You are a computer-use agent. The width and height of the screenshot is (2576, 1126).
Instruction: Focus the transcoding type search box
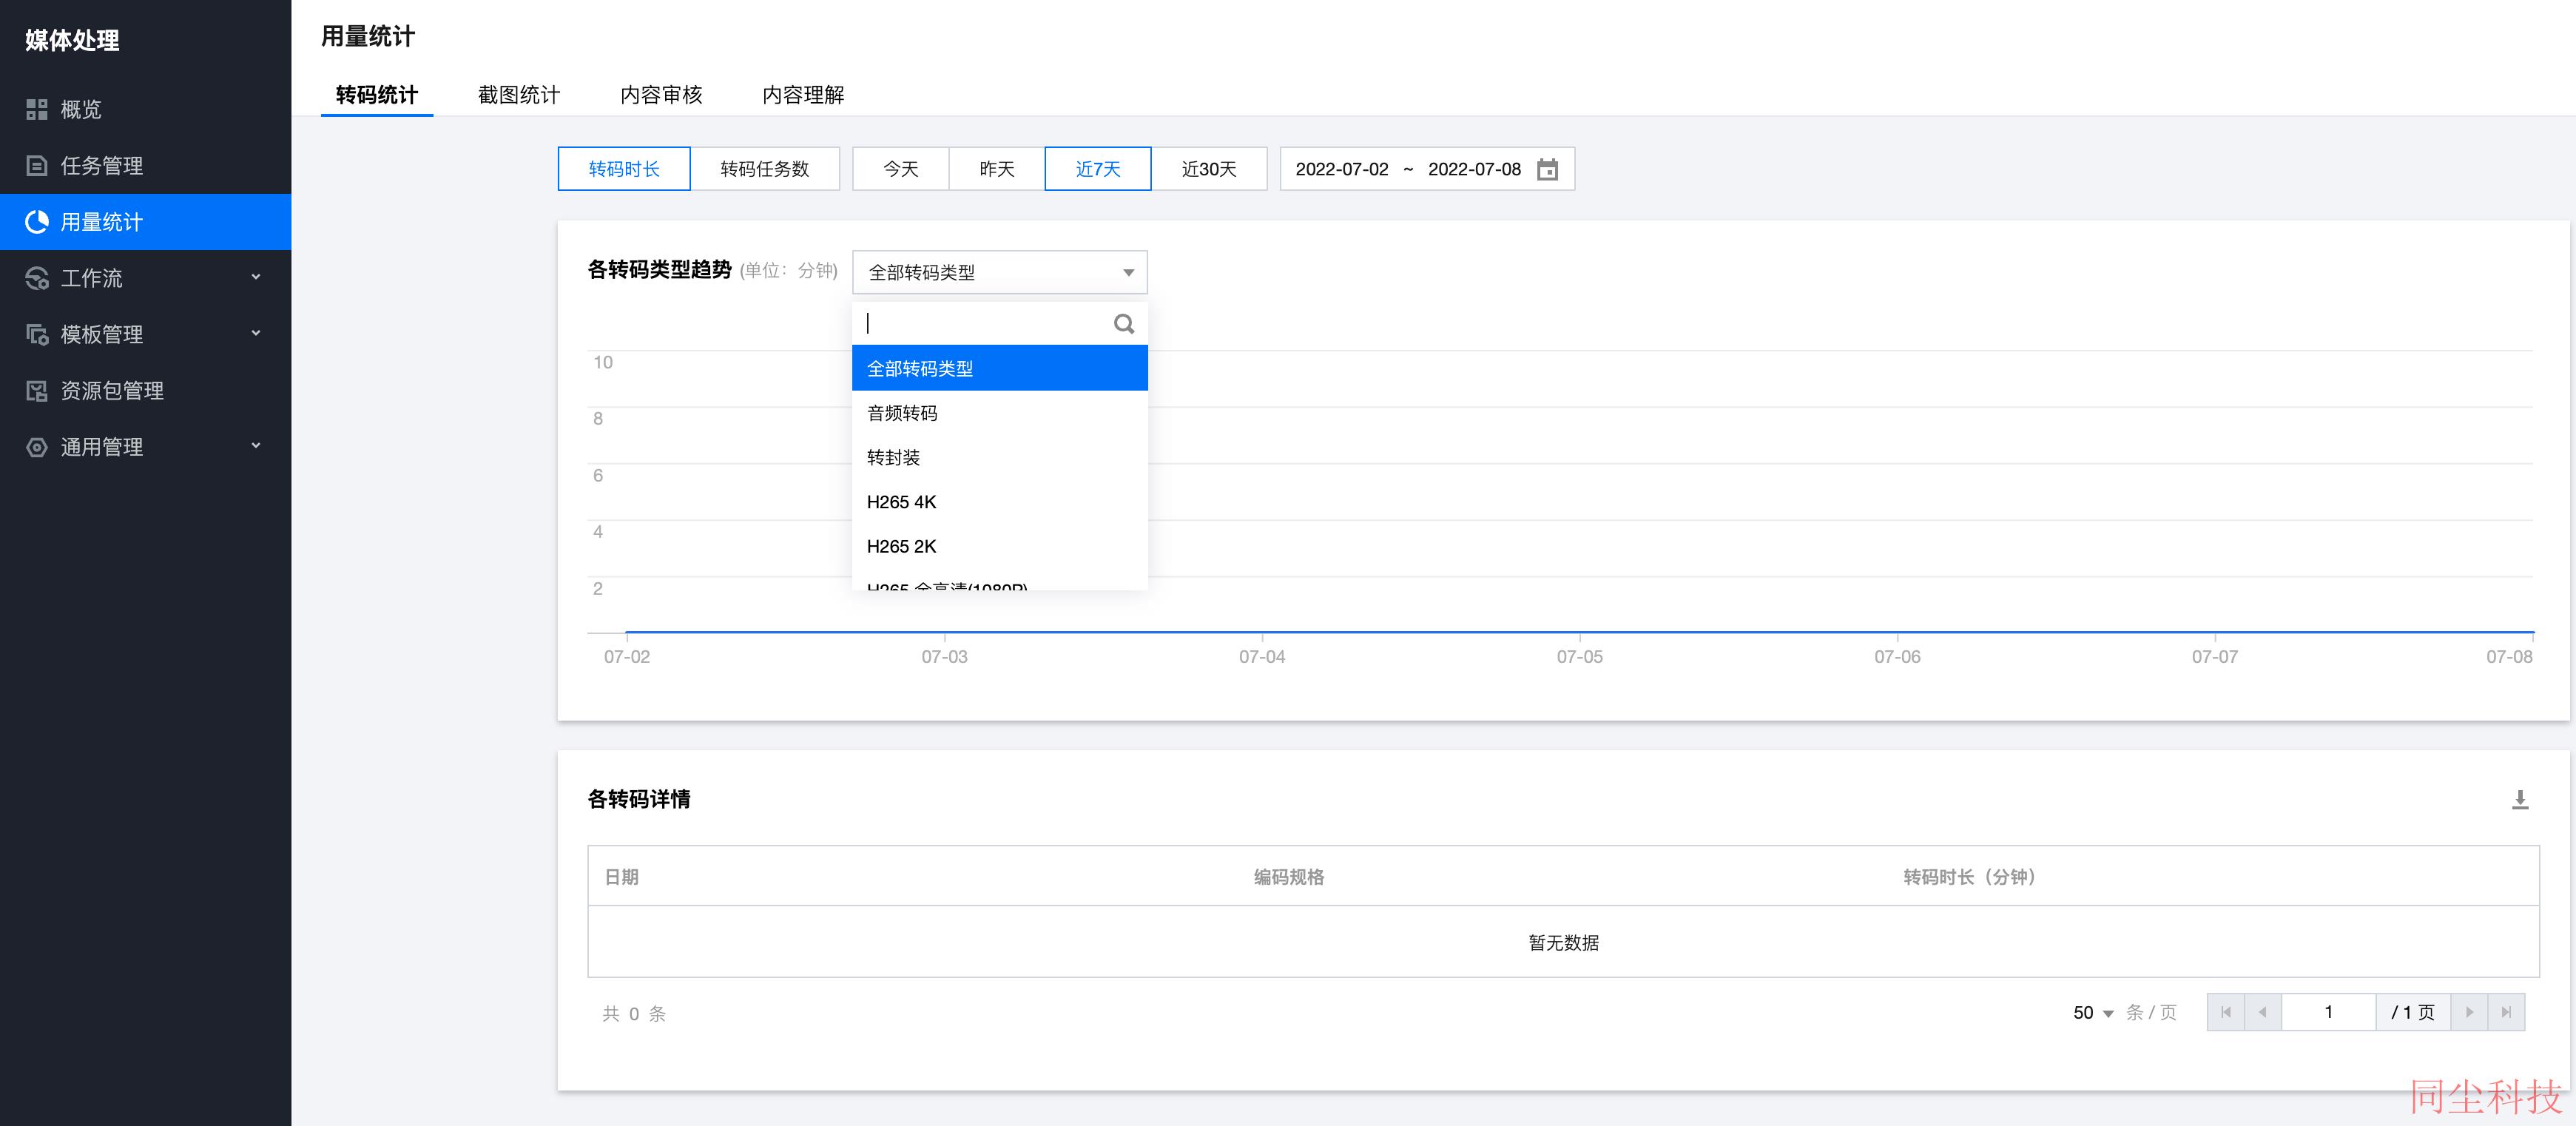[x=985, y=323]
